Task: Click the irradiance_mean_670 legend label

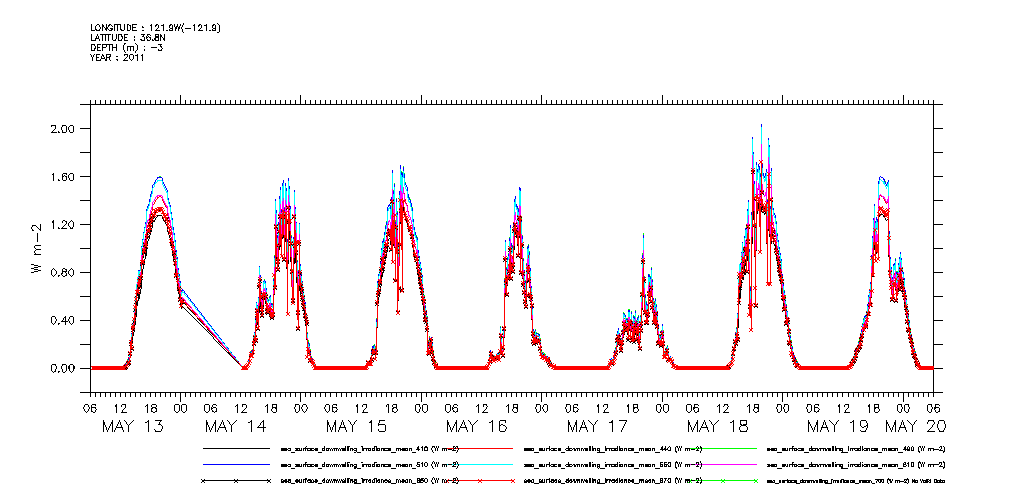Action: [613, 481]
